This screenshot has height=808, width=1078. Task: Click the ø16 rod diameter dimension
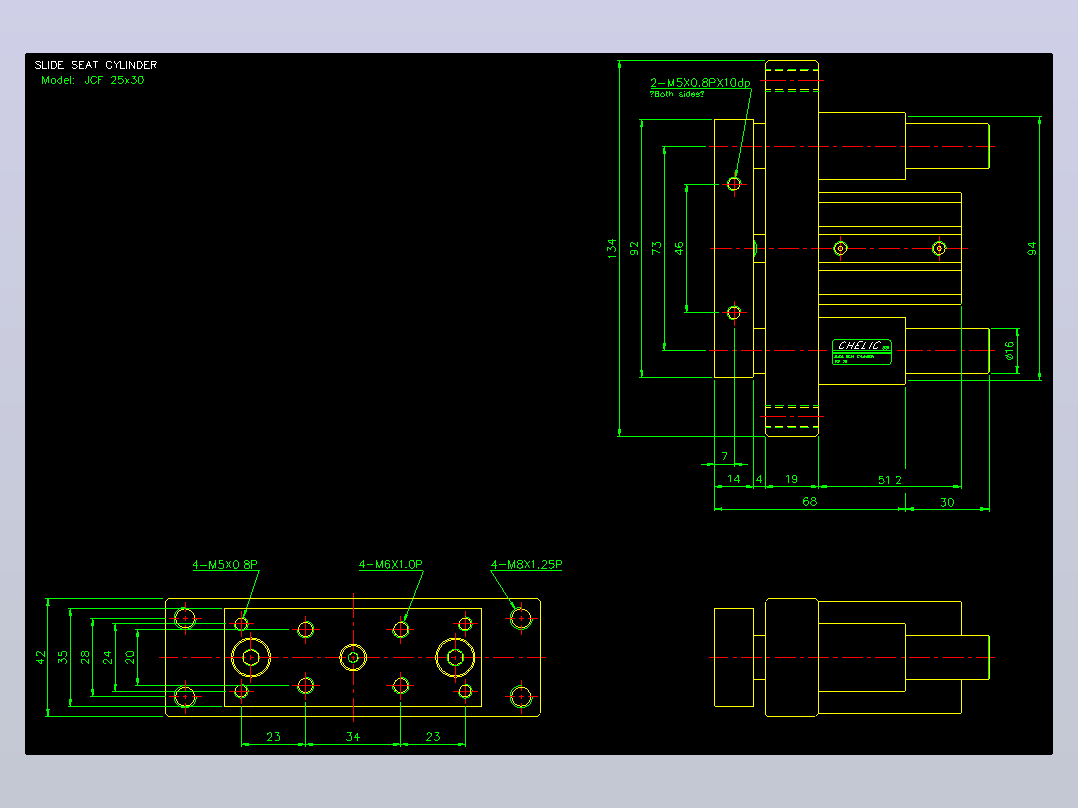[x=1009, y=351]
